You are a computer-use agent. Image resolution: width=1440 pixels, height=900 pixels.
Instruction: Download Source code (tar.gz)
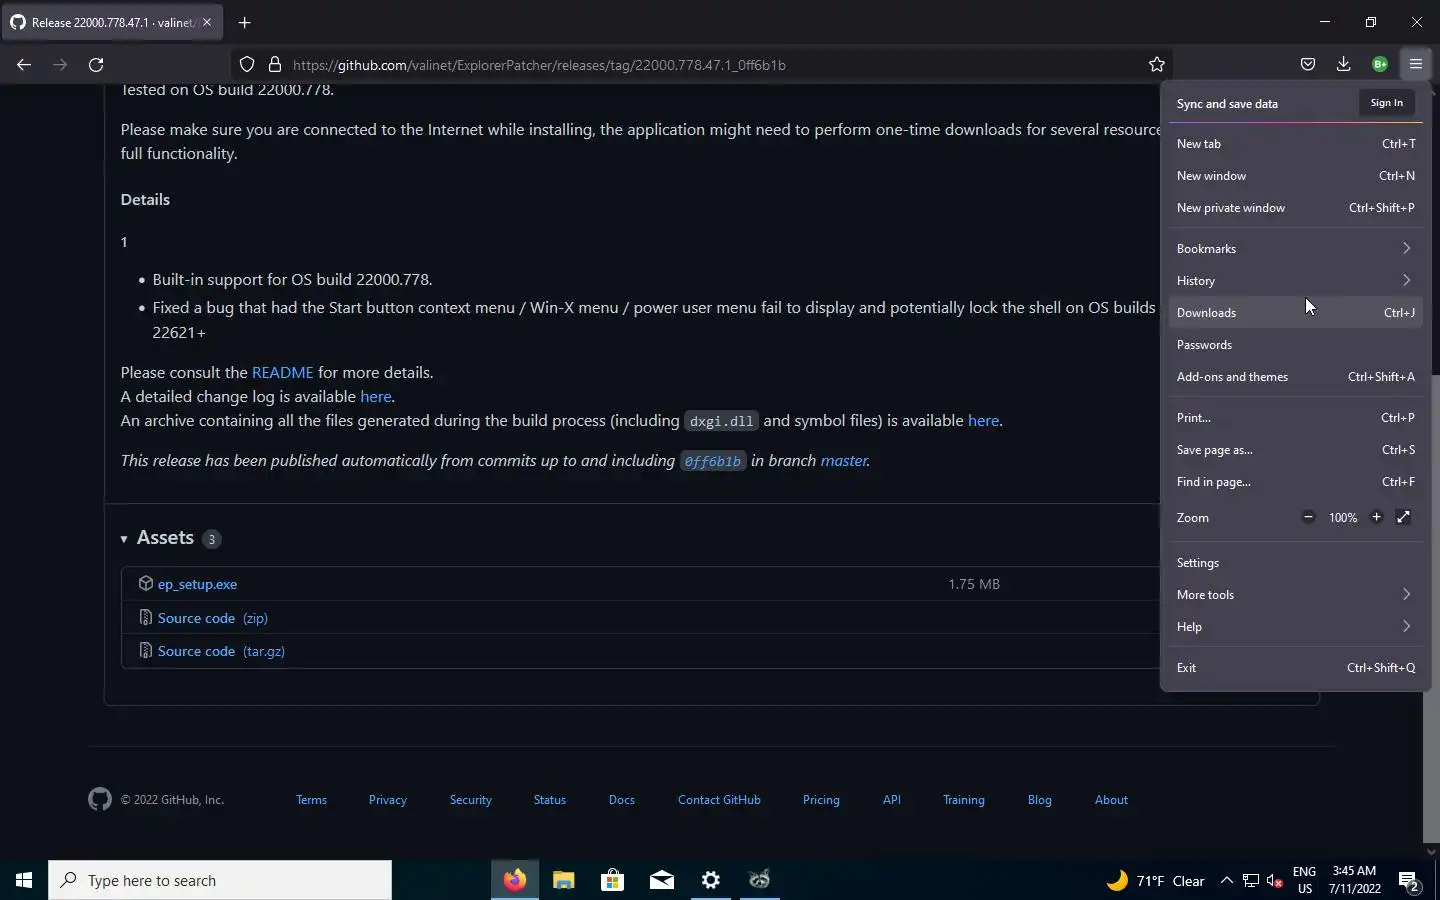221,651
